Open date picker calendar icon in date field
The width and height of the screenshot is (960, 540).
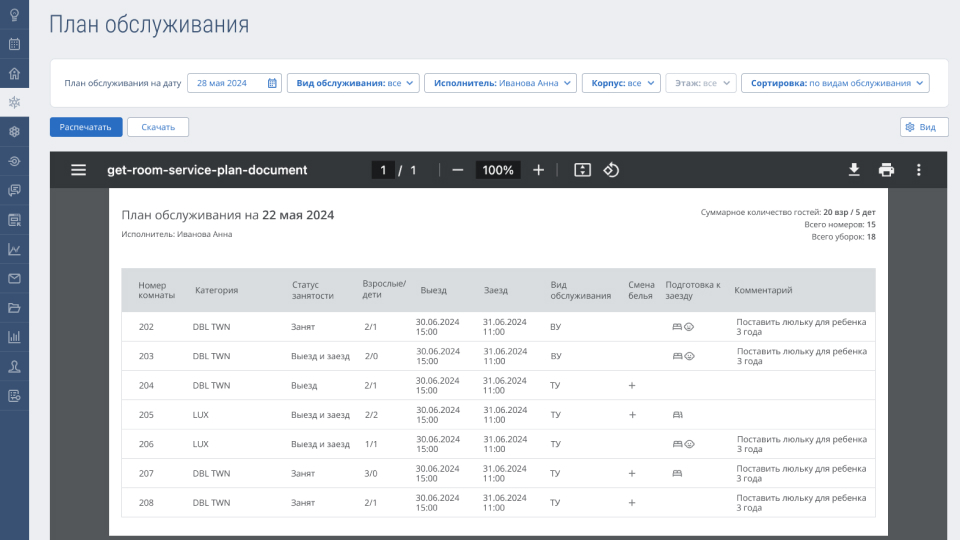[x=272, y=83]
